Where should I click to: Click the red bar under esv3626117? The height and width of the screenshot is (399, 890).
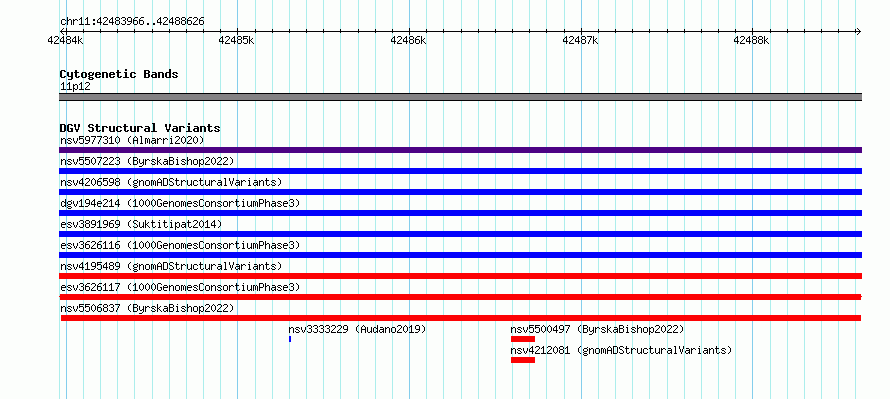tap(460, 297)
